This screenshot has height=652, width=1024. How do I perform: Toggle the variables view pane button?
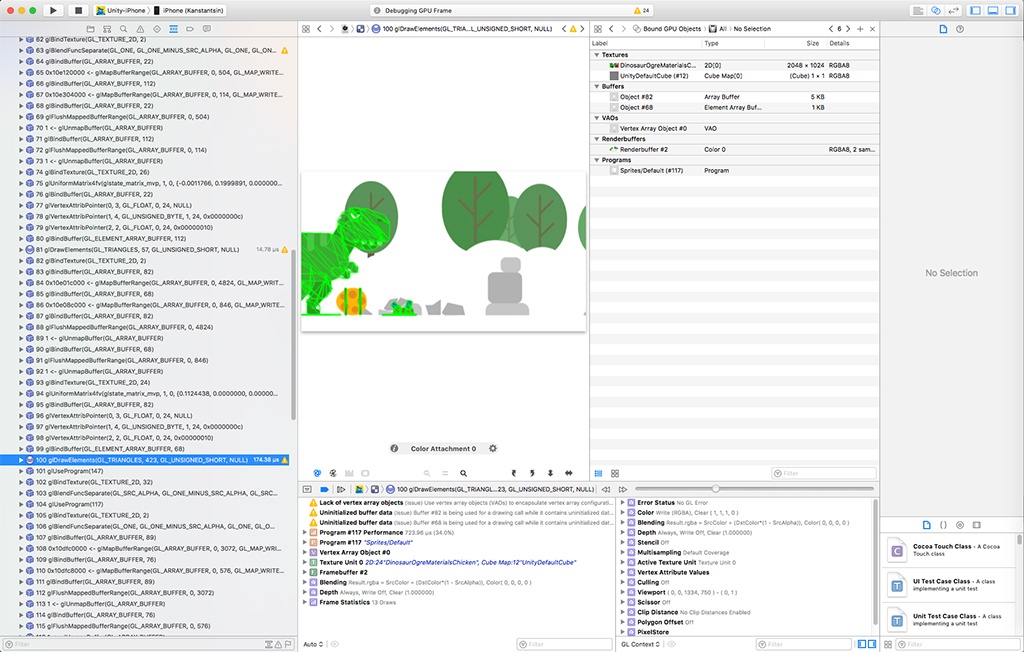pyautogui.click(x=862, y=644)
